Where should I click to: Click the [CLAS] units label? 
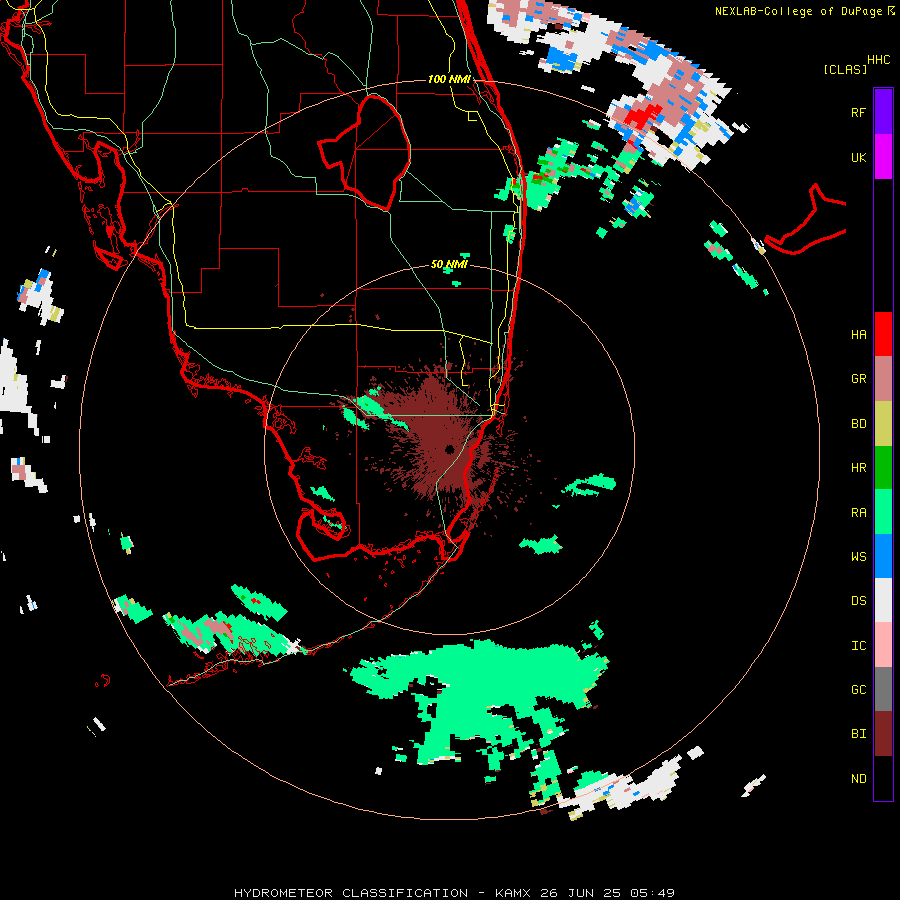[x=845, y=69]
